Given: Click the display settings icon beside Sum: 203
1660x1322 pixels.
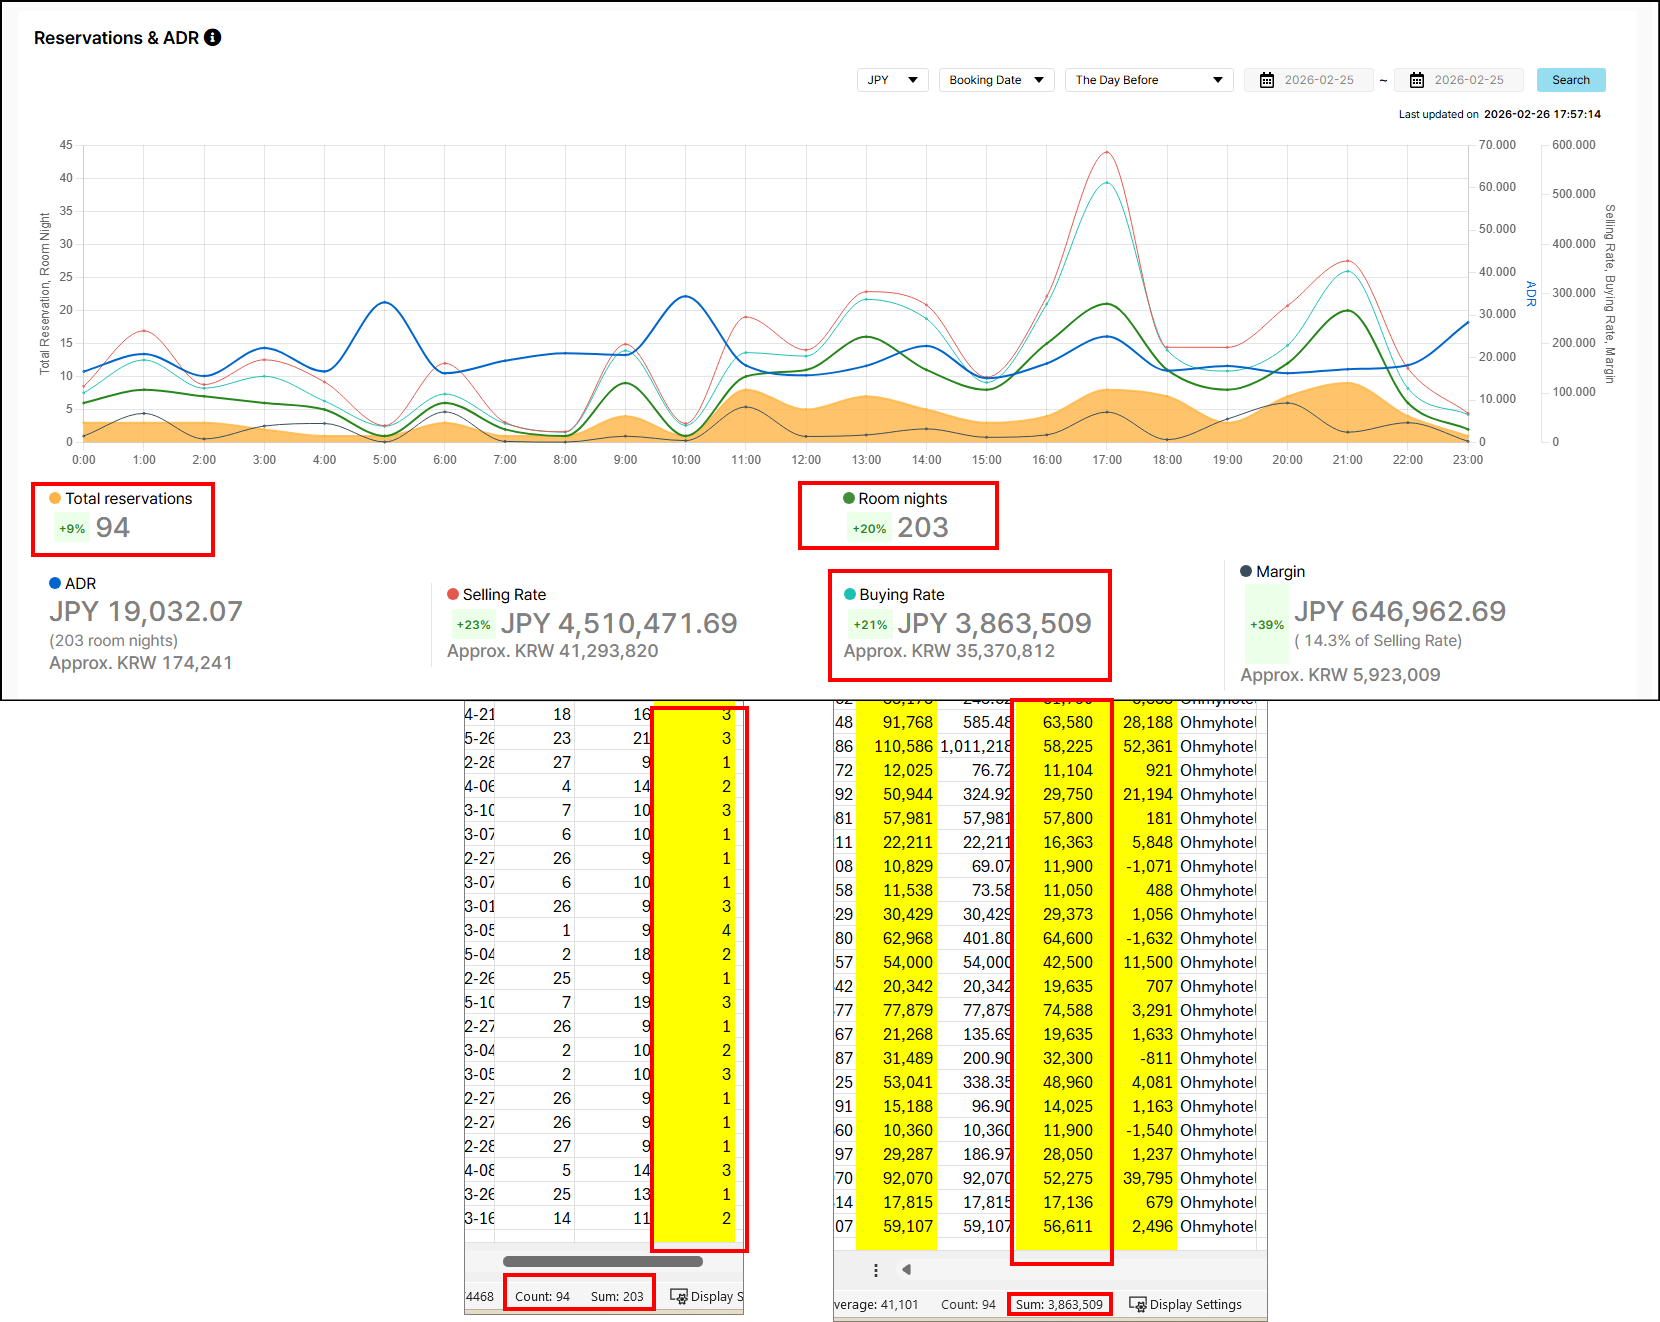Looking at the screenshot, I should pos(678,1296).
